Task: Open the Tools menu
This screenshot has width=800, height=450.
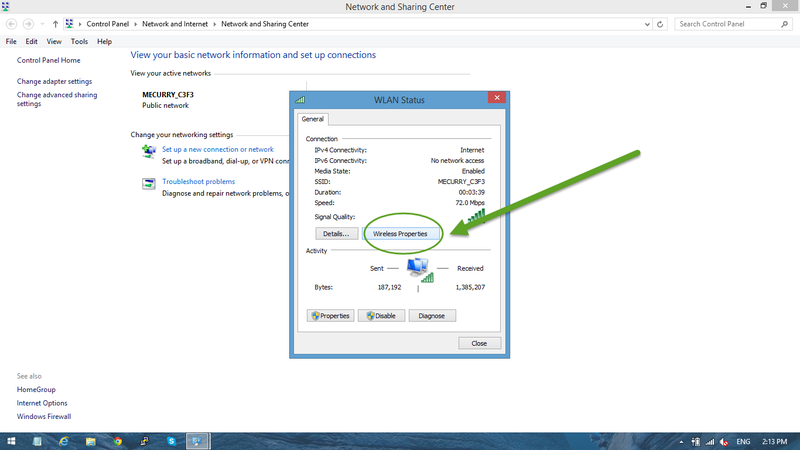Action: [79, 42]
